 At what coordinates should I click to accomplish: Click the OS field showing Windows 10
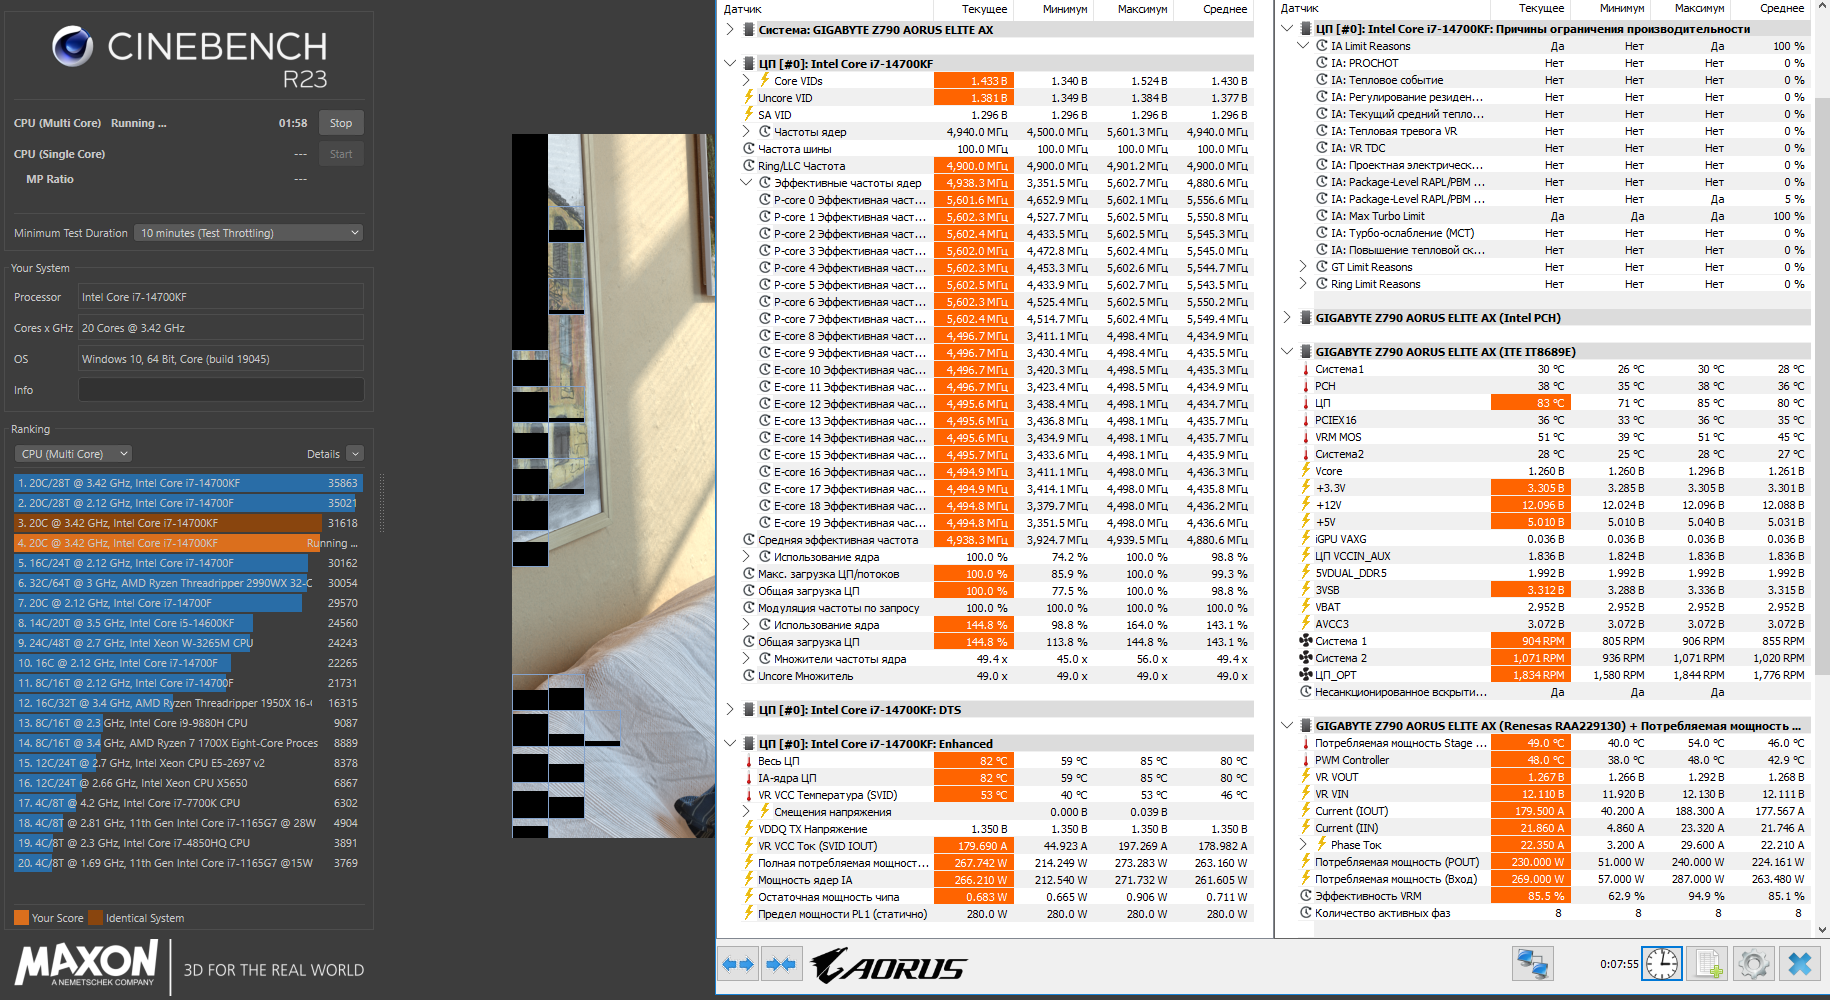[x=221, y=359]
